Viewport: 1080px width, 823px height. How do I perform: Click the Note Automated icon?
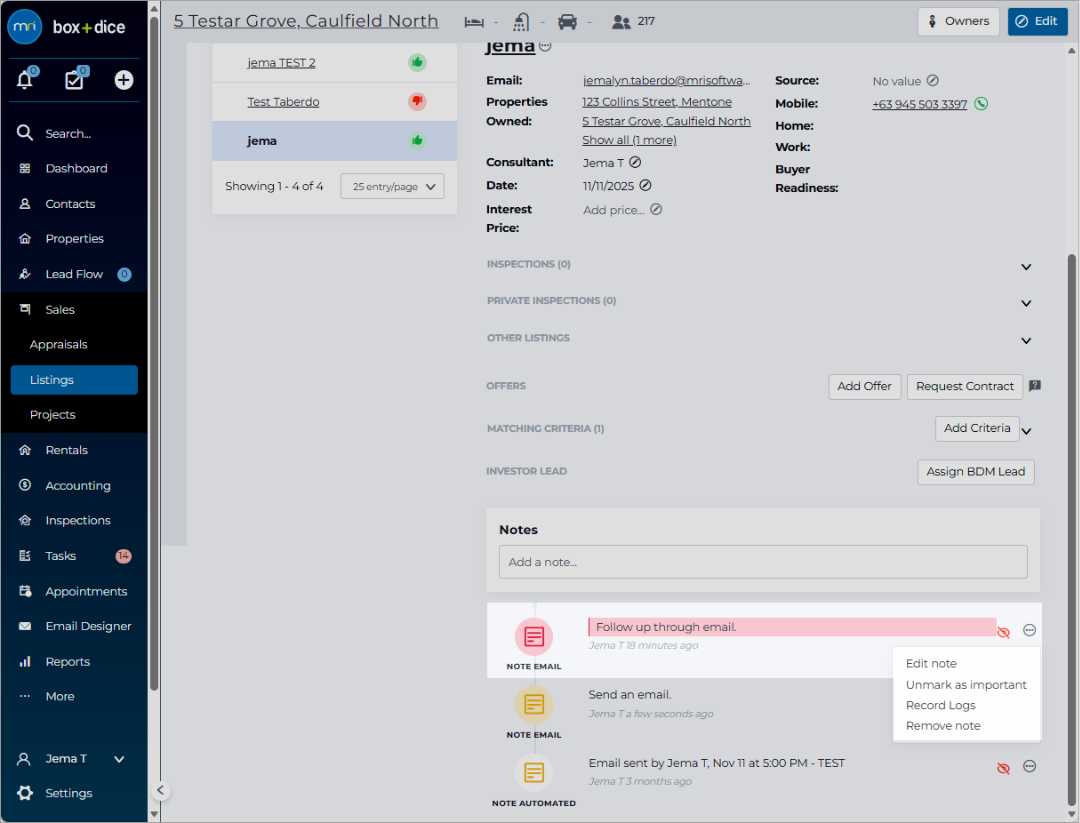click(x=534, y=773)
